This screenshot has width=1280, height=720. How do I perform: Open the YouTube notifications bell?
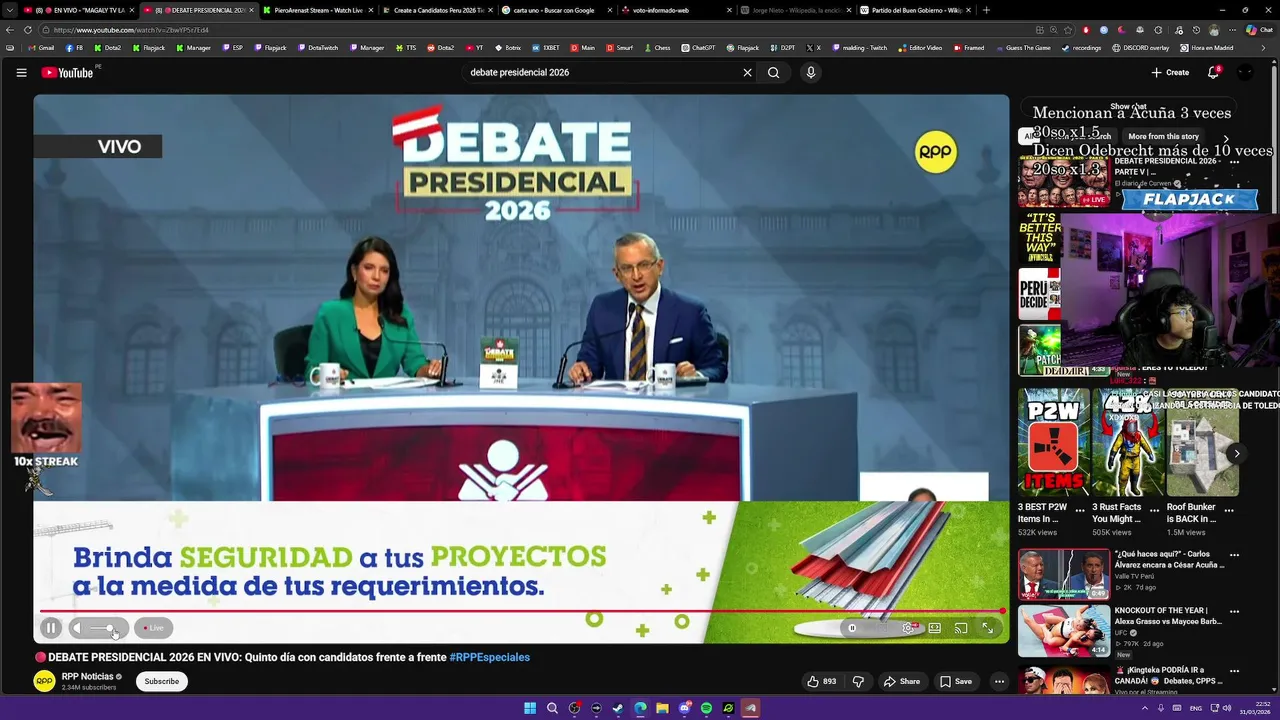pyautogui.click(x=1213, y=72)
